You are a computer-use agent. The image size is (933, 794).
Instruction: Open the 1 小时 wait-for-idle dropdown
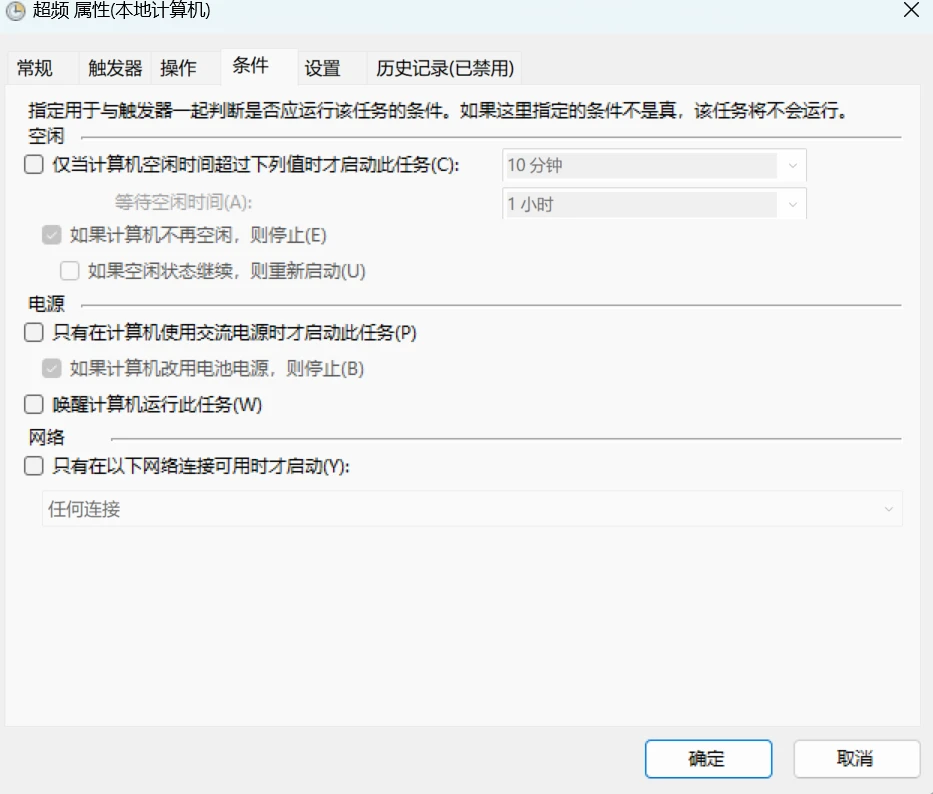(655, 204)
